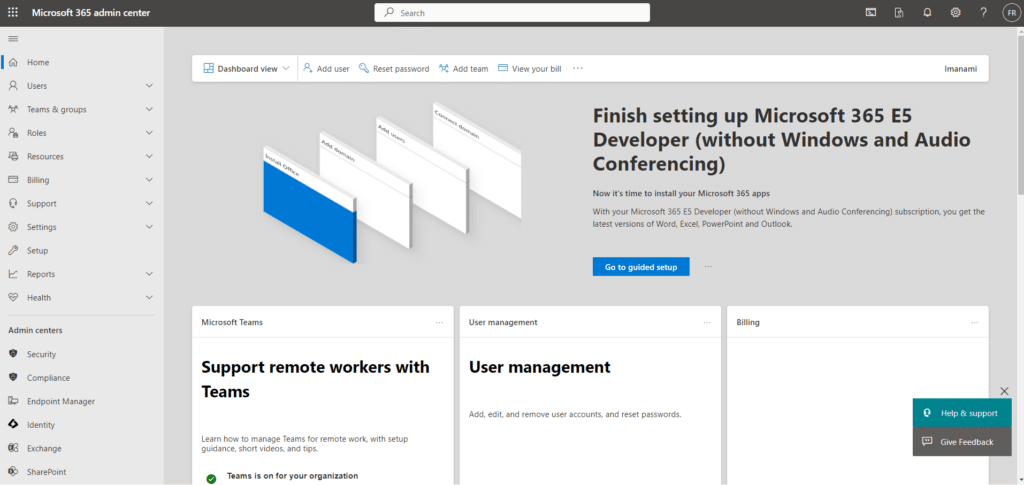
Task: Click the User management card header title
Action: pyautogui.click(x=503, y=322)
